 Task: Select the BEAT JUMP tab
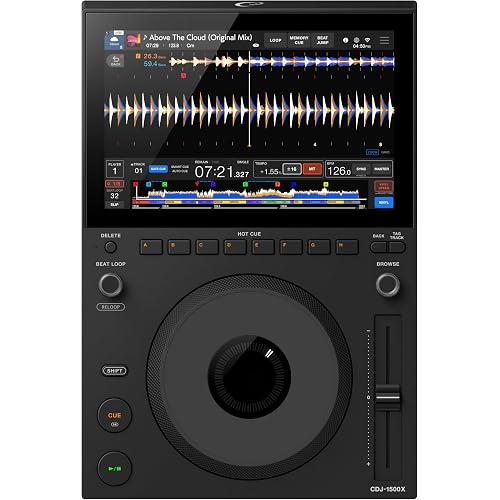click(x=322, y=40)
